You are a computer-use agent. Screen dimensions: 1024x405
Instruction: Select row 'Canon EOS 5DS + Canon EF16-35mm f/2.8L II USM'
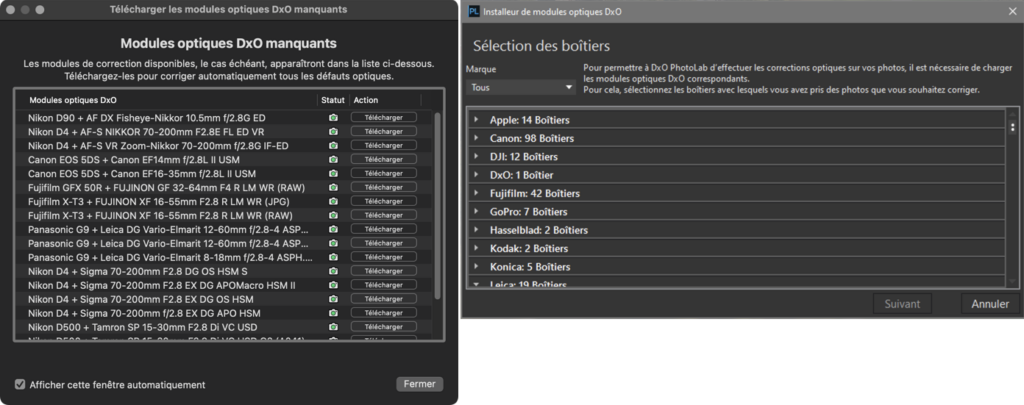pyautogui.click(x=222, y=173)
